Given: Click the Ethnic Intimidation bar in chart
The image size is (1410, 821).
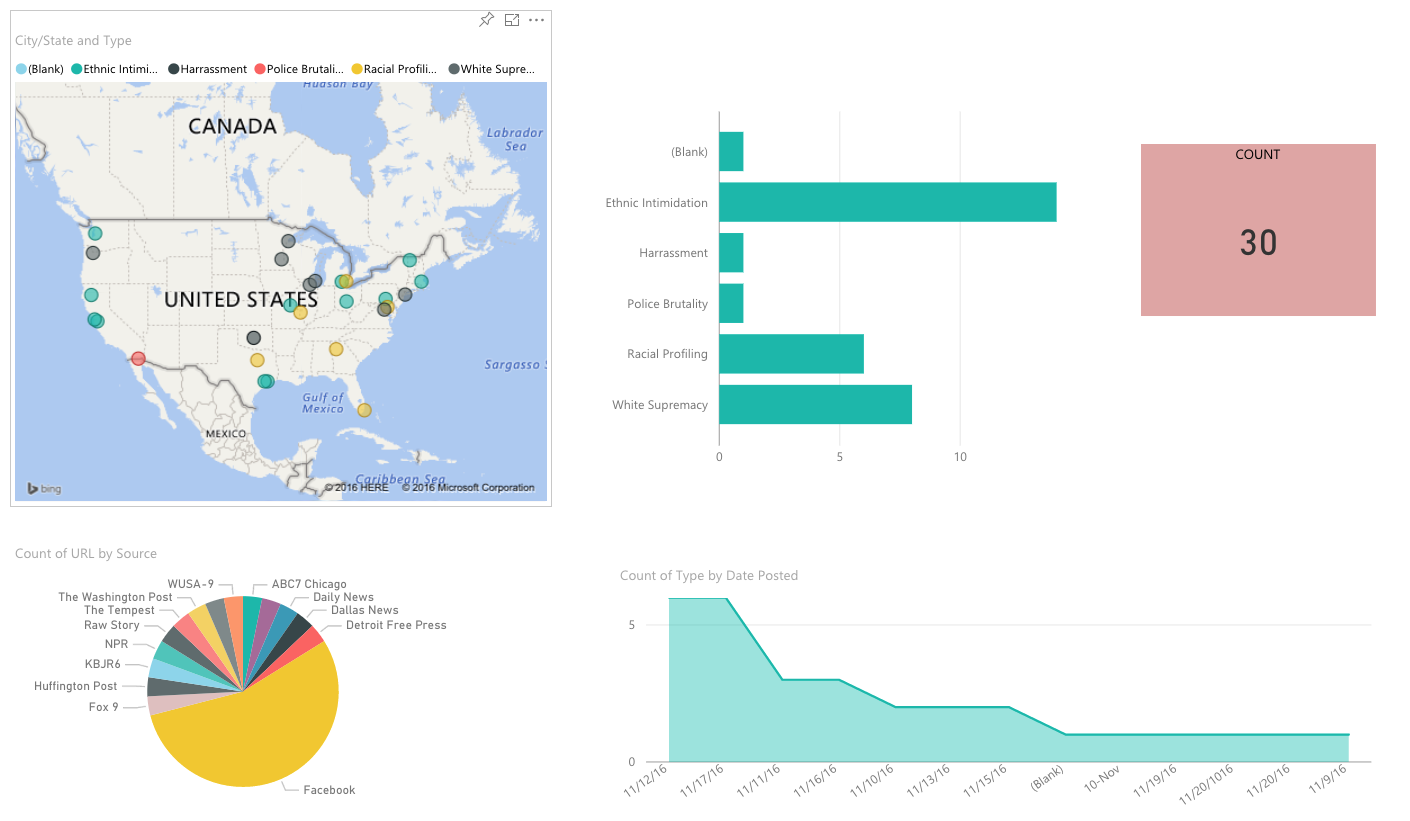Looking at the screenshot, I should (887, 202).
